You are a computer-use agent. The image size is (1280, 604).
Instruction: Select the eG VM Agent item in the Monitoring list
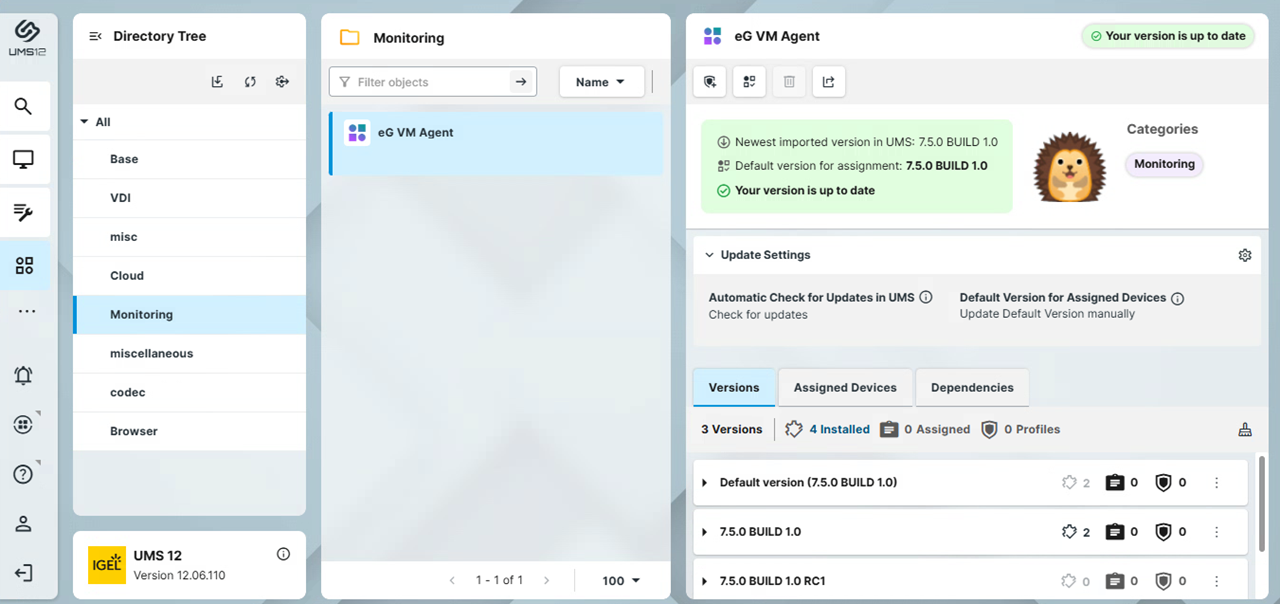point(496,143)
